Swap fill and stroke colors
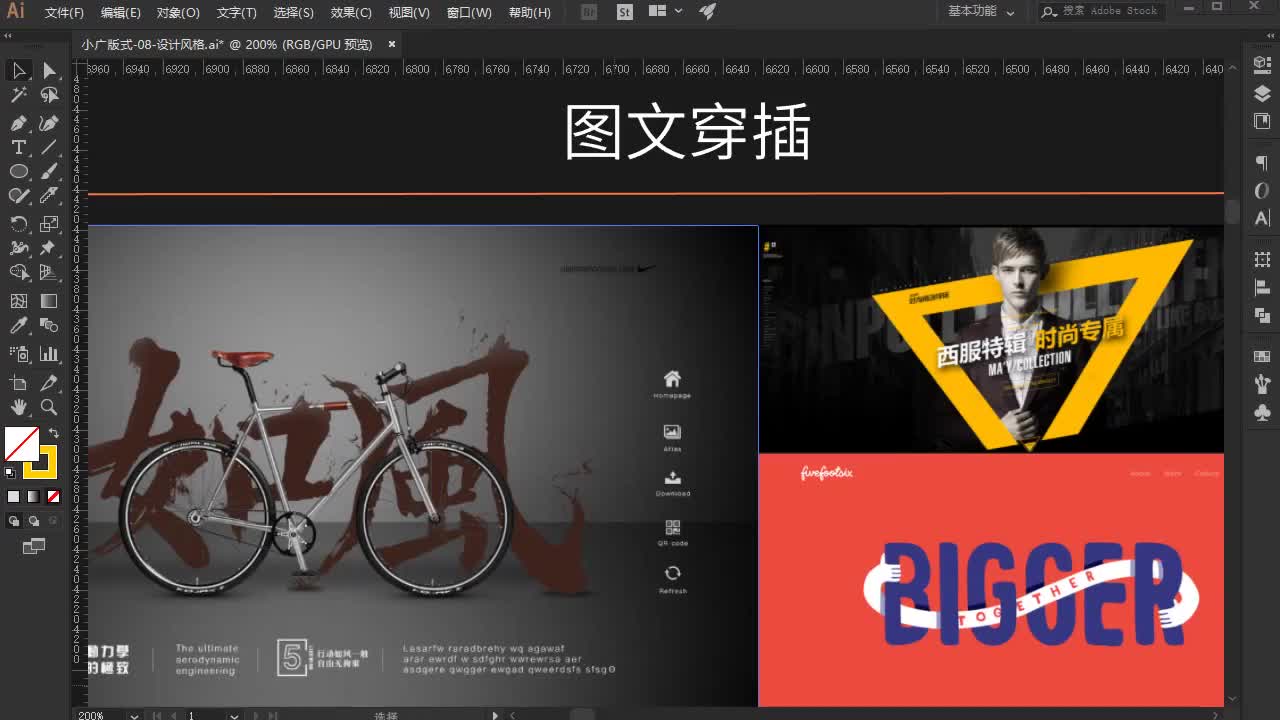The width and height of the screenshot is (1280, 720). click(54, 433)
